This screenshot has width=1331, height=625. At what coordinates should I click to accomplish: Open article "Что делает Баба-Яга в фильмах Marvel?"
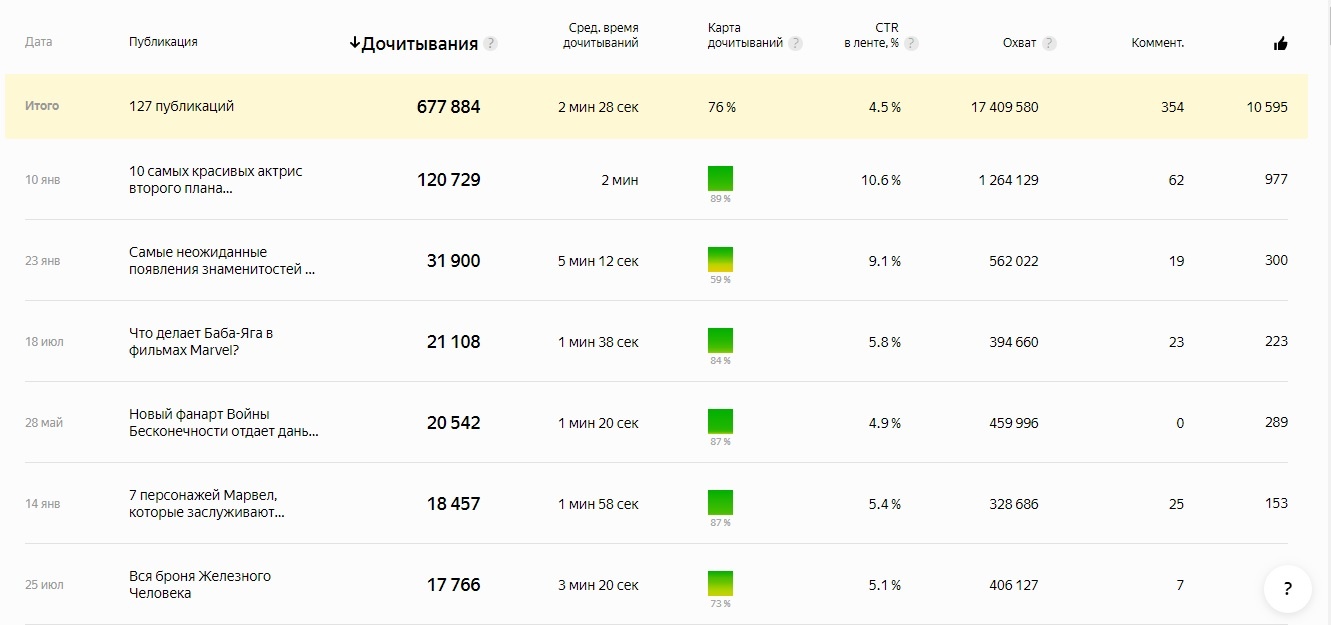(201, 342)
